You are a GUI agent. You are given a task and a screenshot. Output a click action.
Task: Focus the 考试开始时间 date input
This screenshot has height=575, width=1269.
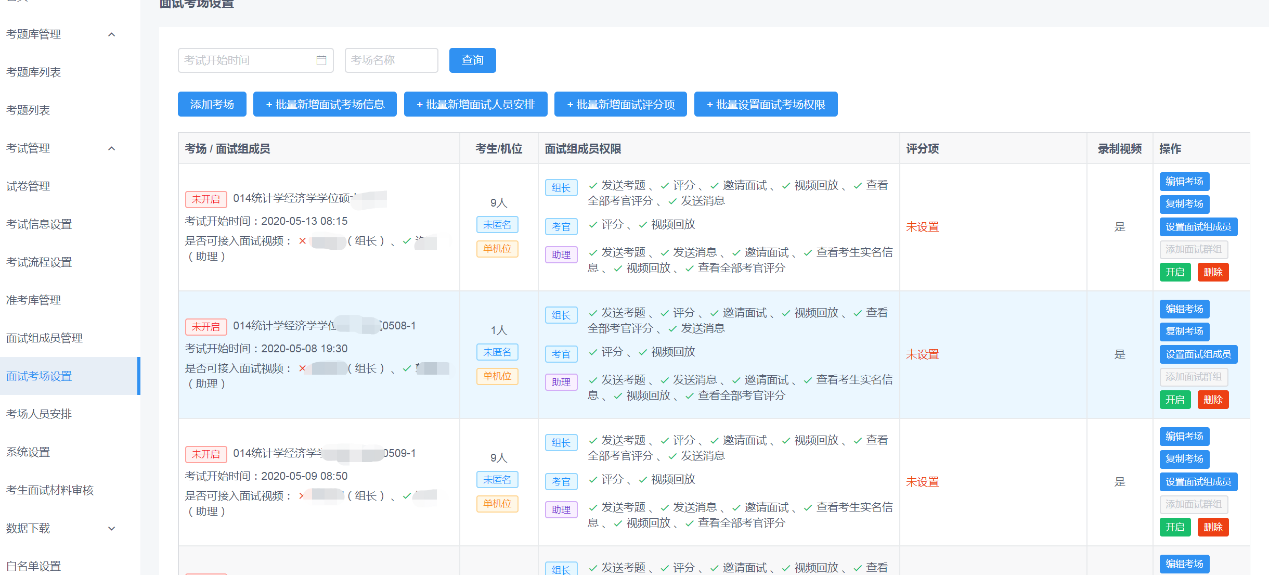point(256,60)
